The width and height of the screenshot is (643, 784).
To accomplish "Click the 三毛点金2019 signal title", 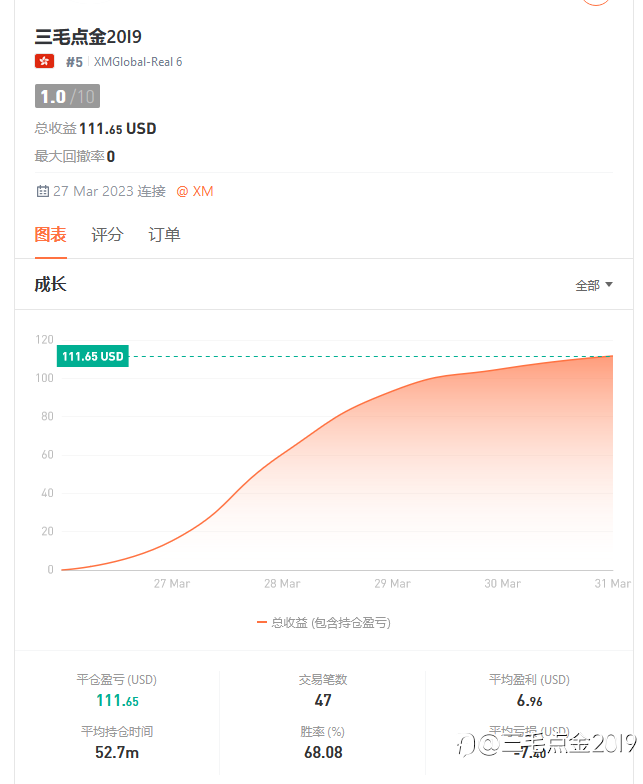I will click(x=88, y=37).
